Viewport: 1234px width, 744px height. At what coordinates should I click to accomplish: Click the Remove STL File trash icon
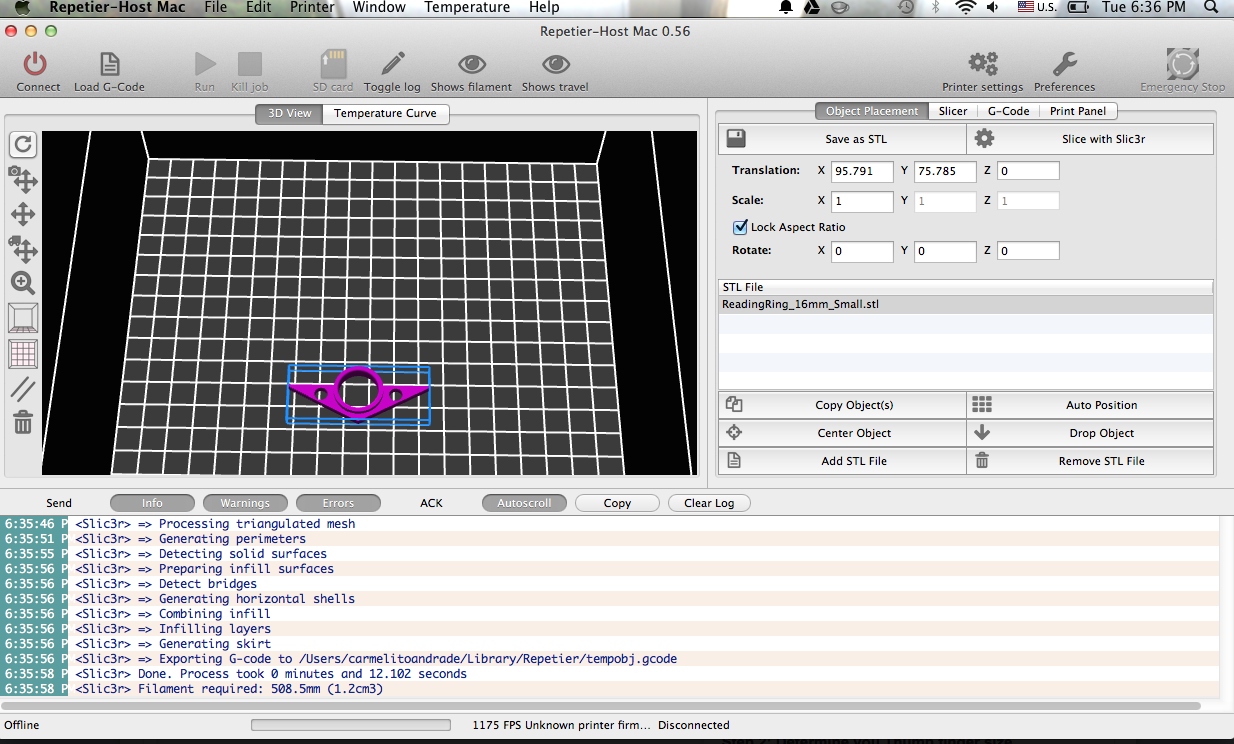(x=982, y=461)
